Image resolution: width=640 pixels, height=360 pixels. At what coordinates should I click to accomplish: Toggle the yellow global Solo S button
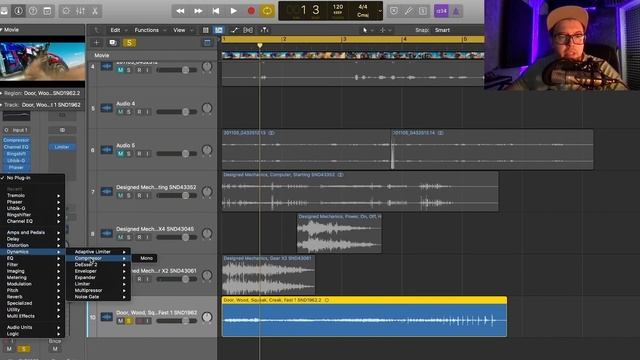pos(129,43)
